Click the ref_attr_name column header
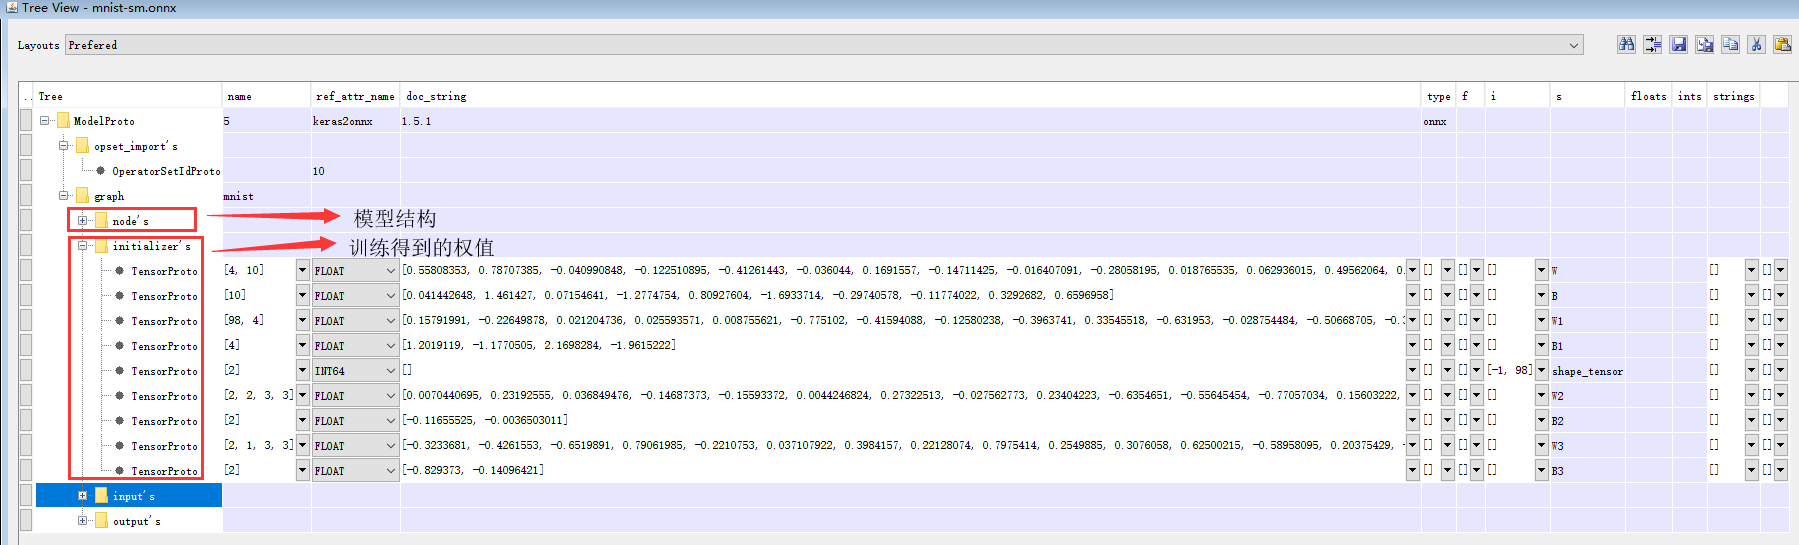The height and width of the screenshot is (545, 1799). click(355, 96)
